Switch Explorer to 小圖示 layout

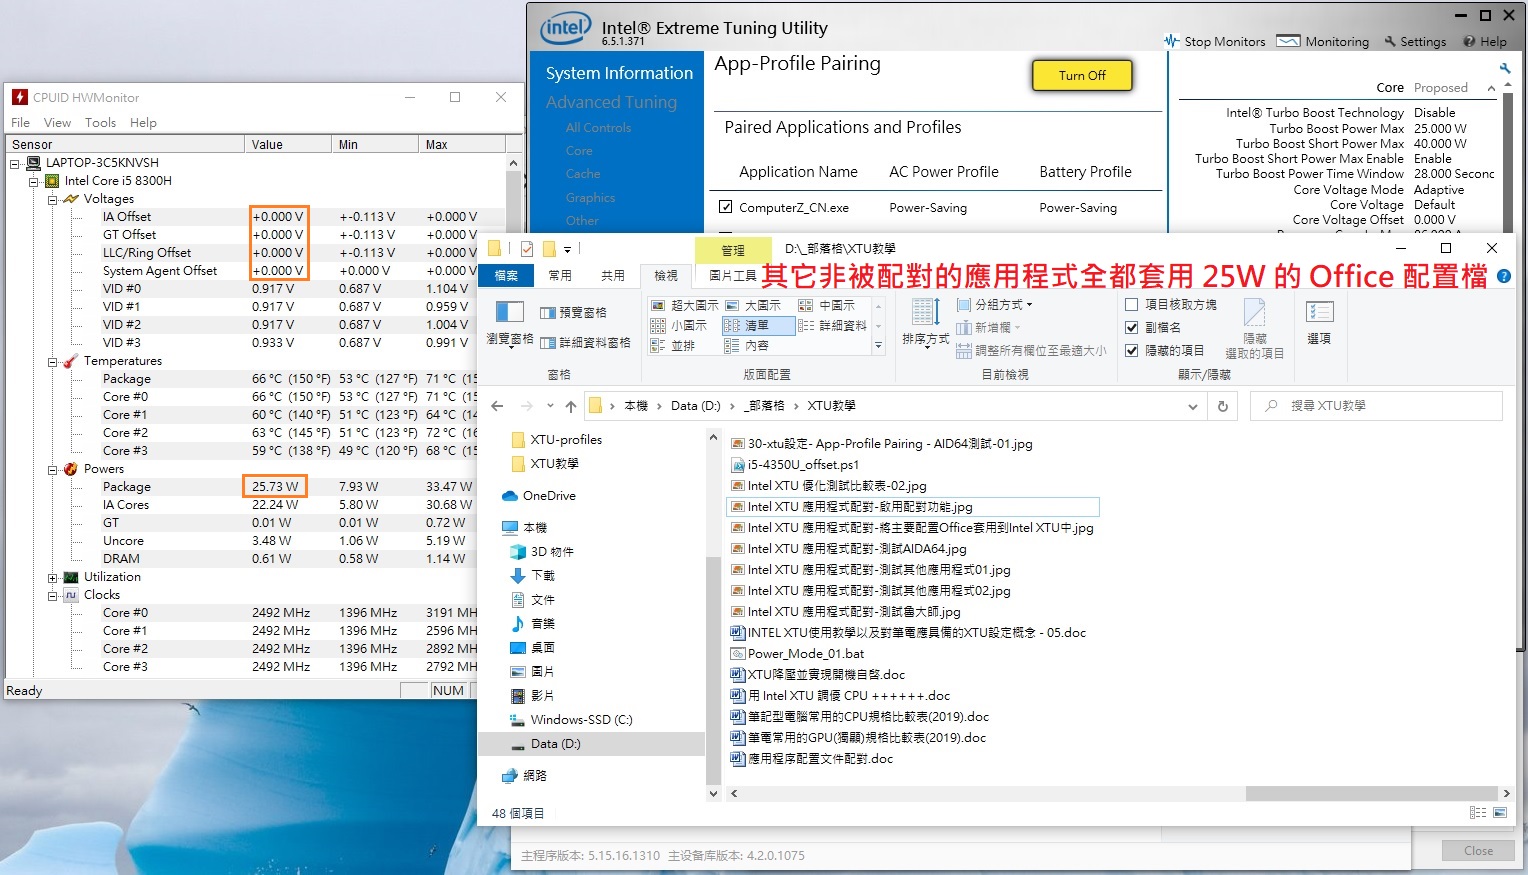(x=679, y=326)
